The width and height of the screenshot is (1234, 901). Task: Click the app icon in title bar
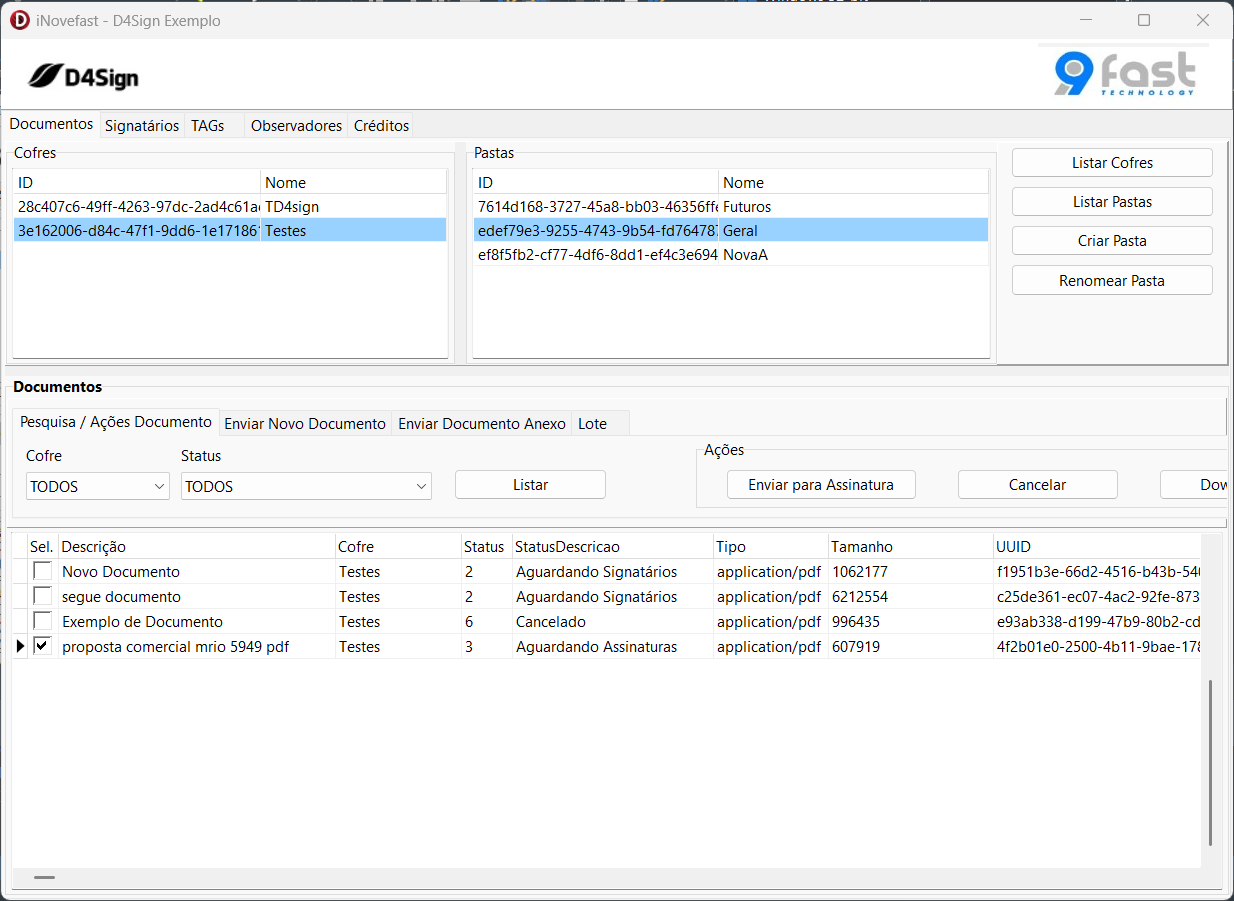[x=19, y=20]
